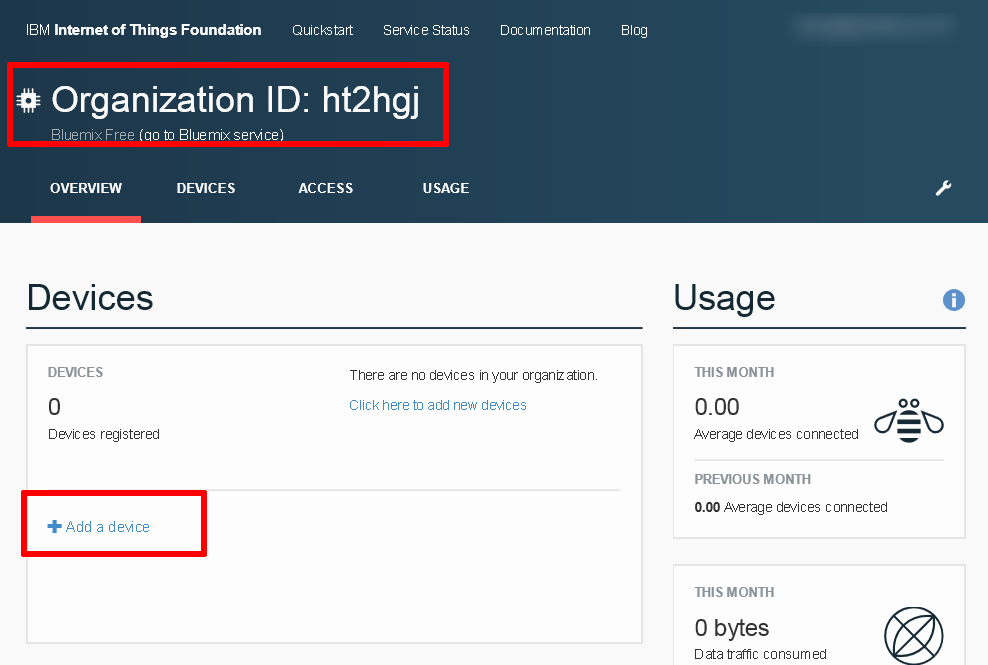Click the Usage section heading

point(724,298)
